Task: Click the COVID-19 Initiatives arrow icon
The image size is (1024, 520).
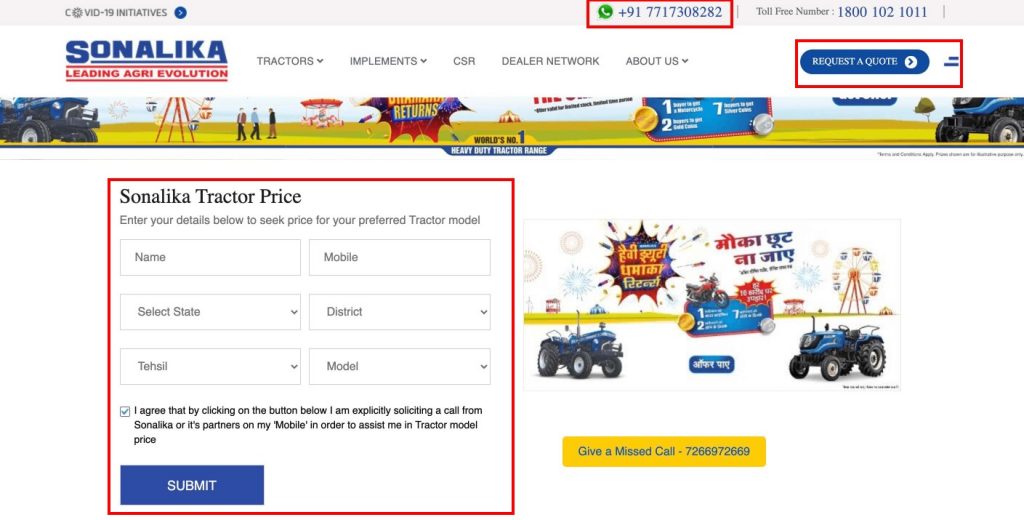Action: click(x=181, y=12)
